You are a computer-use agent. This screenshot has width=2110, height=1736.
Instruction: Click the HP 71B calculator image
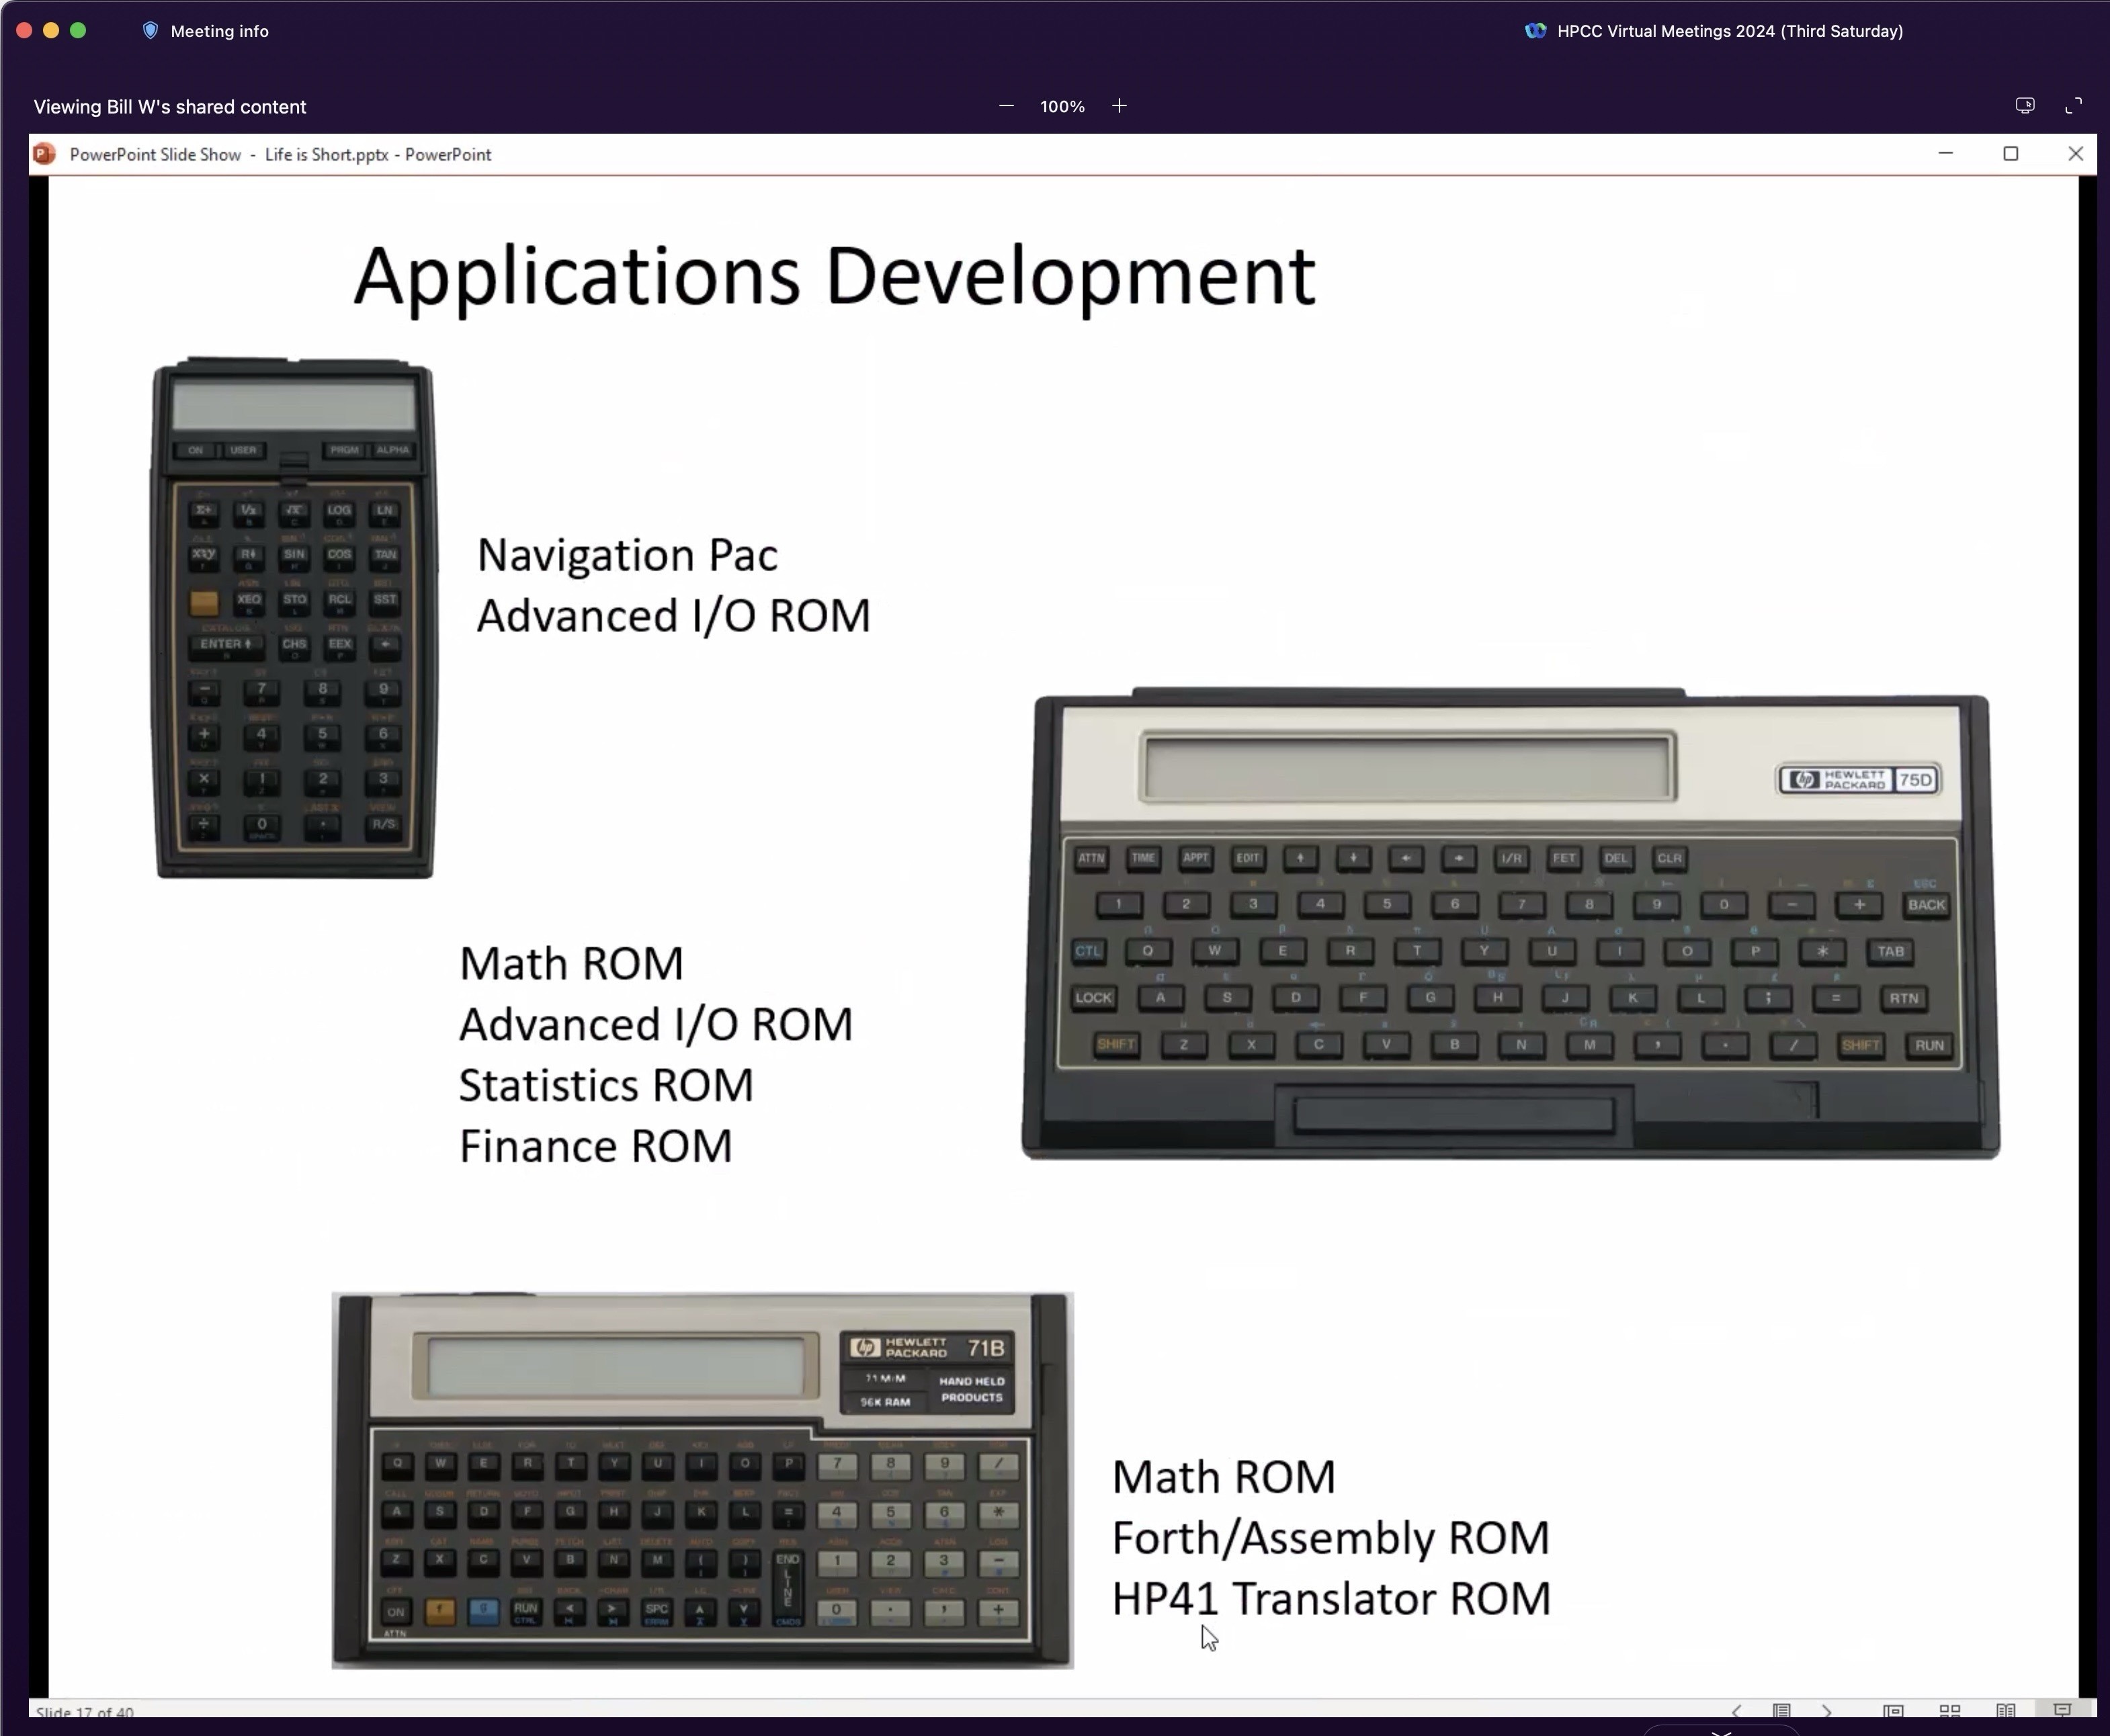[702, 1480]
